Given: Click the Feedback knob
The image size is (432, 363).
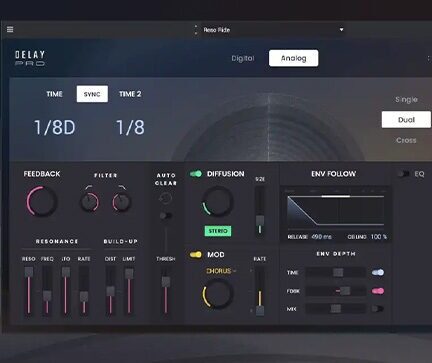Looking at the screenshot, I should 42,201.
